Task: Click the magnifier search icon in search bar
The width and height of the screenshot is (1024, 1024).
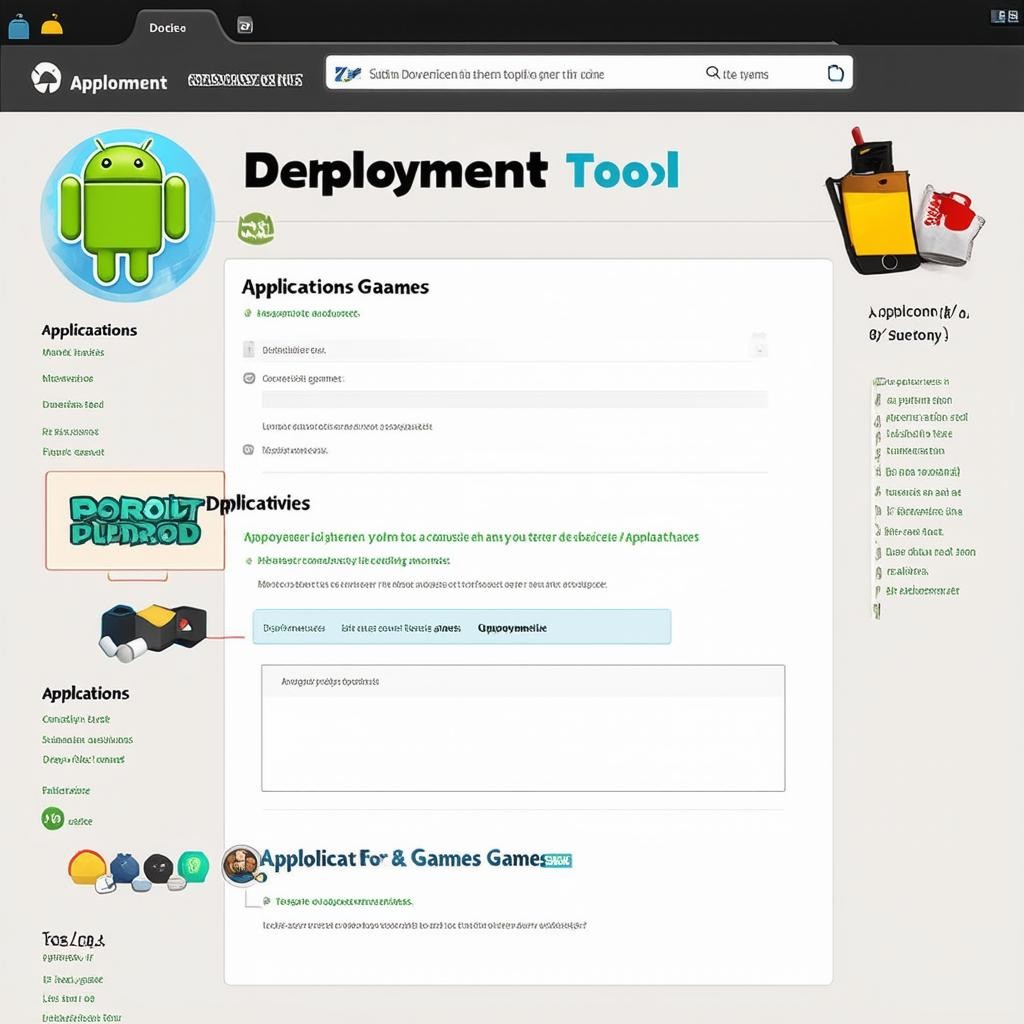Action: point(713,73)
